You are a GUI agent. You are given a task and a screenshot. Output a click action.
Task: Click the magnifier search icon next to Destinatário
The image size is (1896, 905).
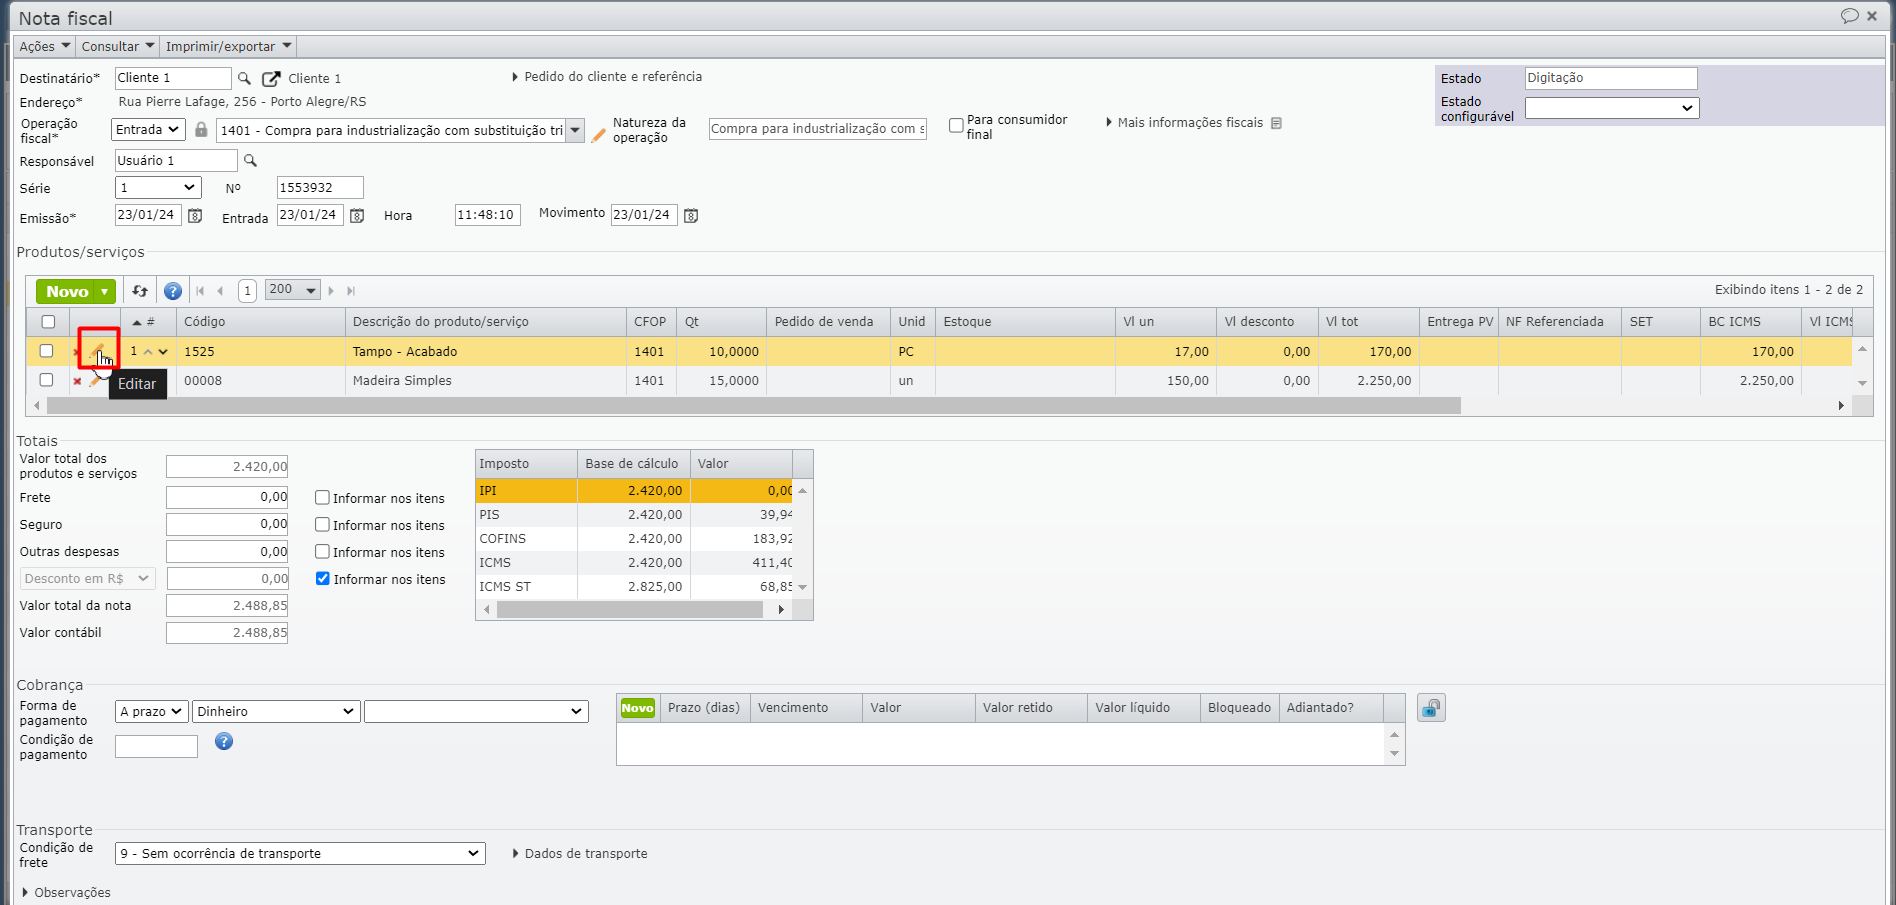point(244,78)
